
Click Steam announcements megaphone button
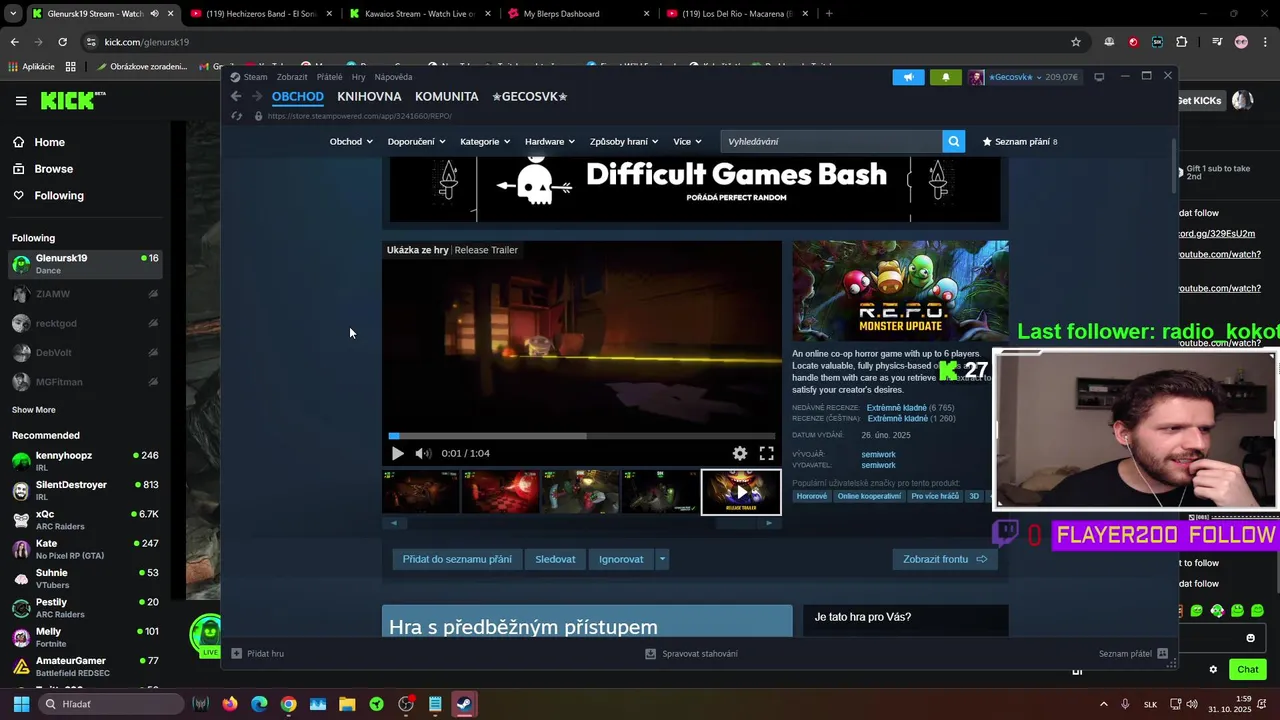(908, 77)
